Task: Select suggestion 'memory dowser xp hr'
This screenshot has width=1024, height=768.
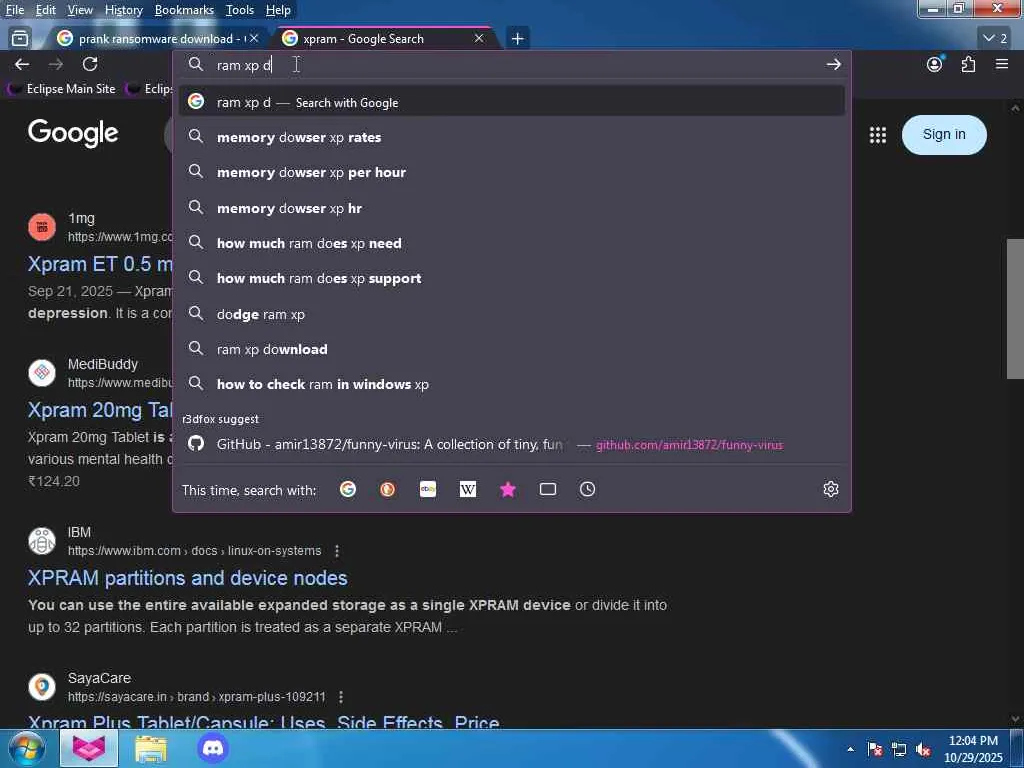Action: (x=511, y=208)
